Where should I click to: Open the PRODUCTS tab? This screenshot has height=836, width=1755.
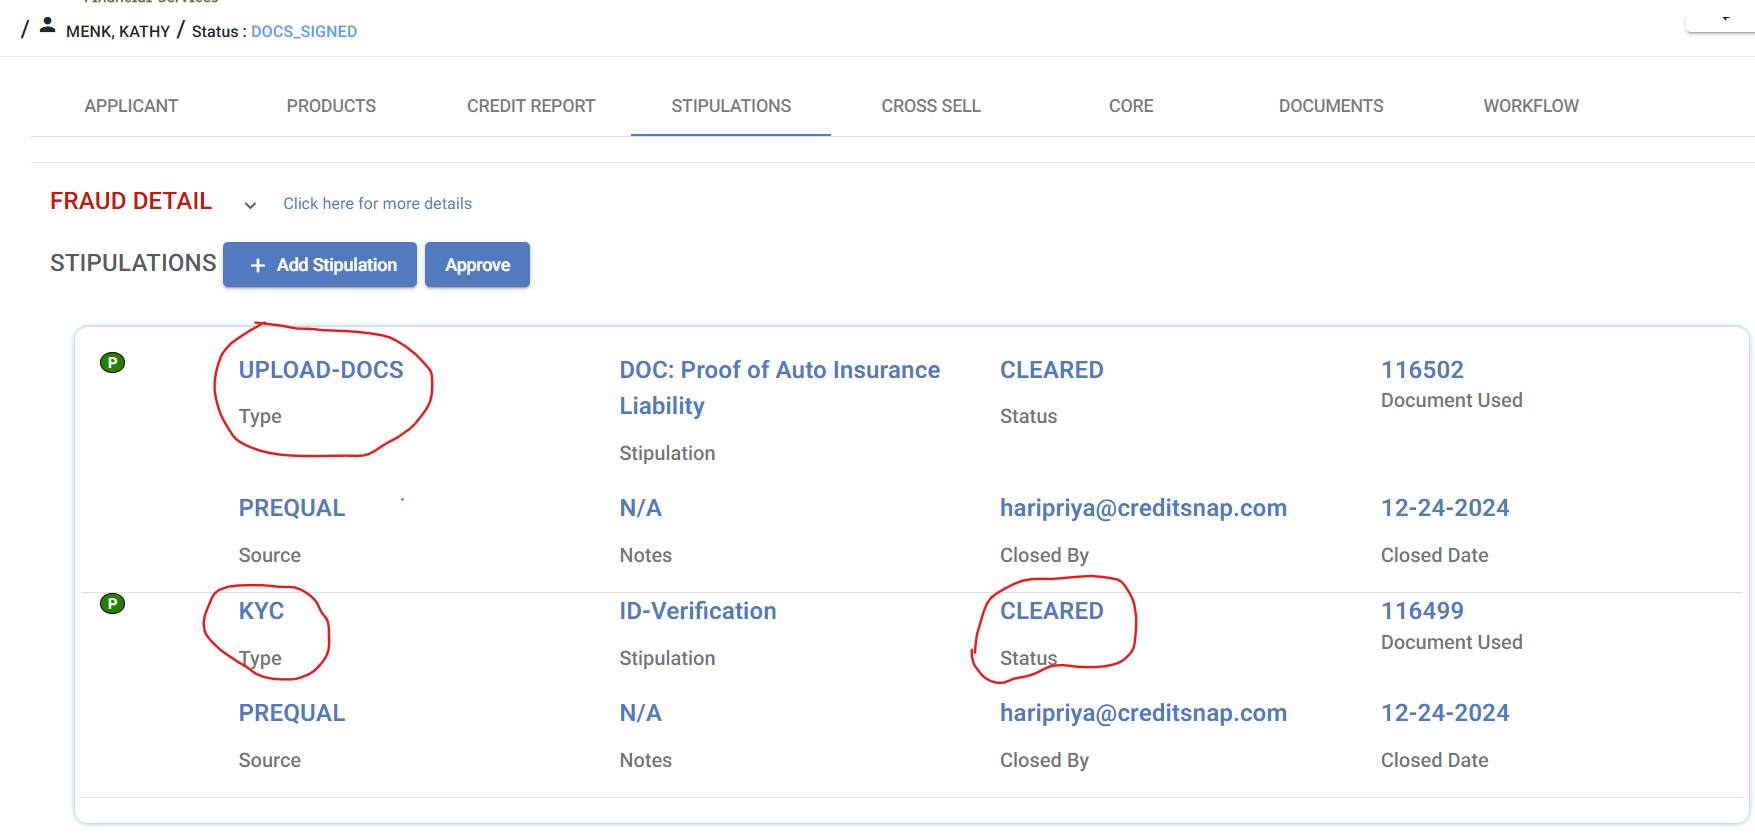click(331, 106)
